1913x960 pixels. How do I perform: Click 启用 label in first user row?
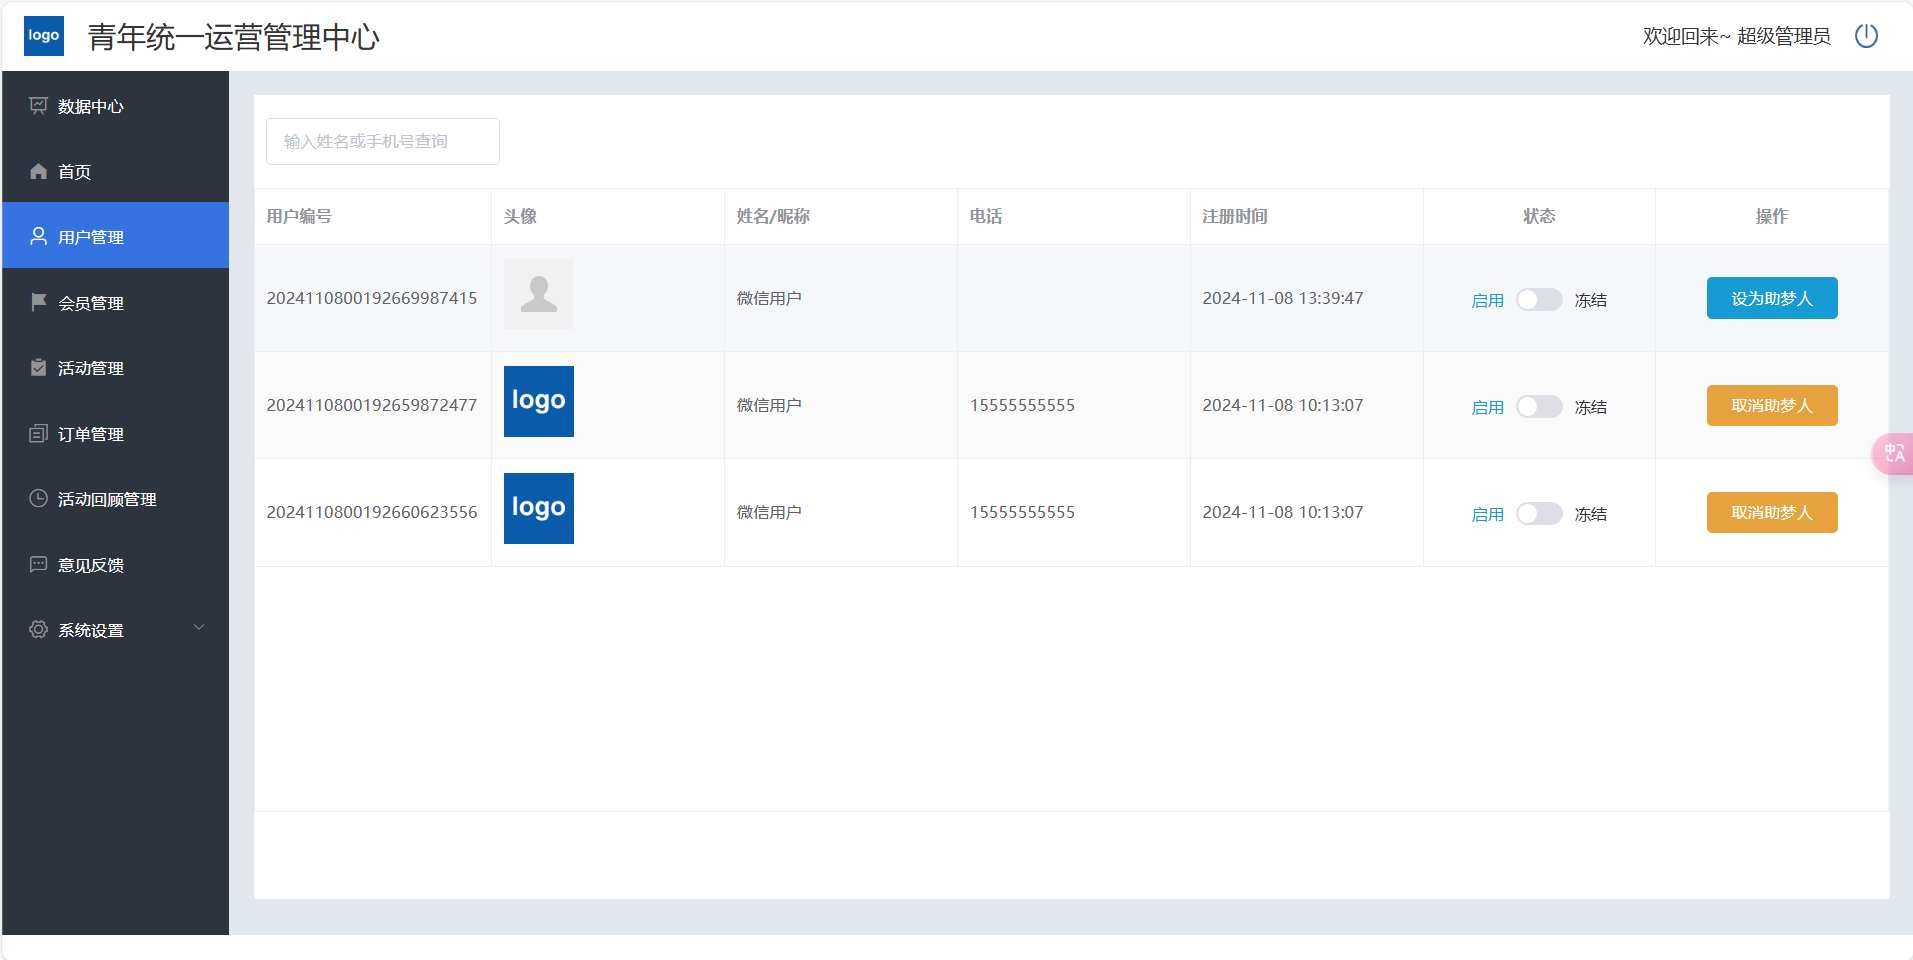tap(1488, 300)
